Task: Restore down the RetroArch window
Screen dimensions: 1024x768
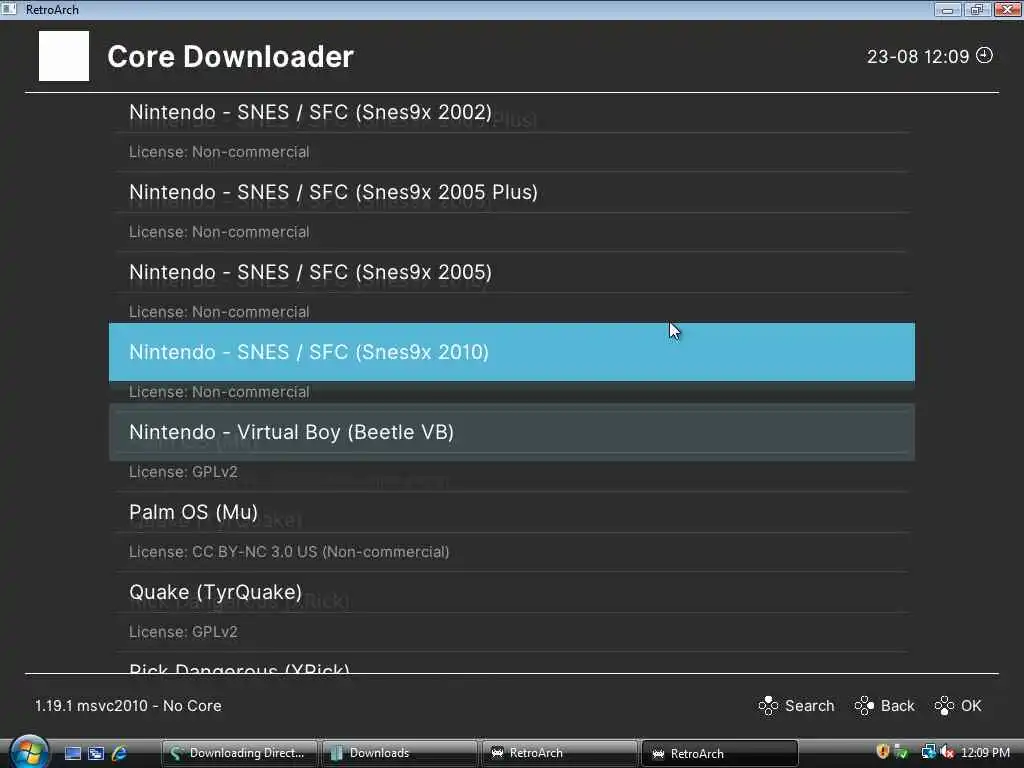Action: (976, 10)
